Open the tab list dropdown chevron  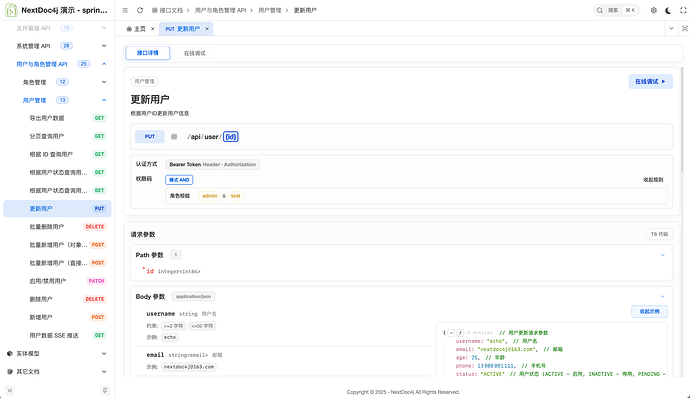click(x=671, y=29)
